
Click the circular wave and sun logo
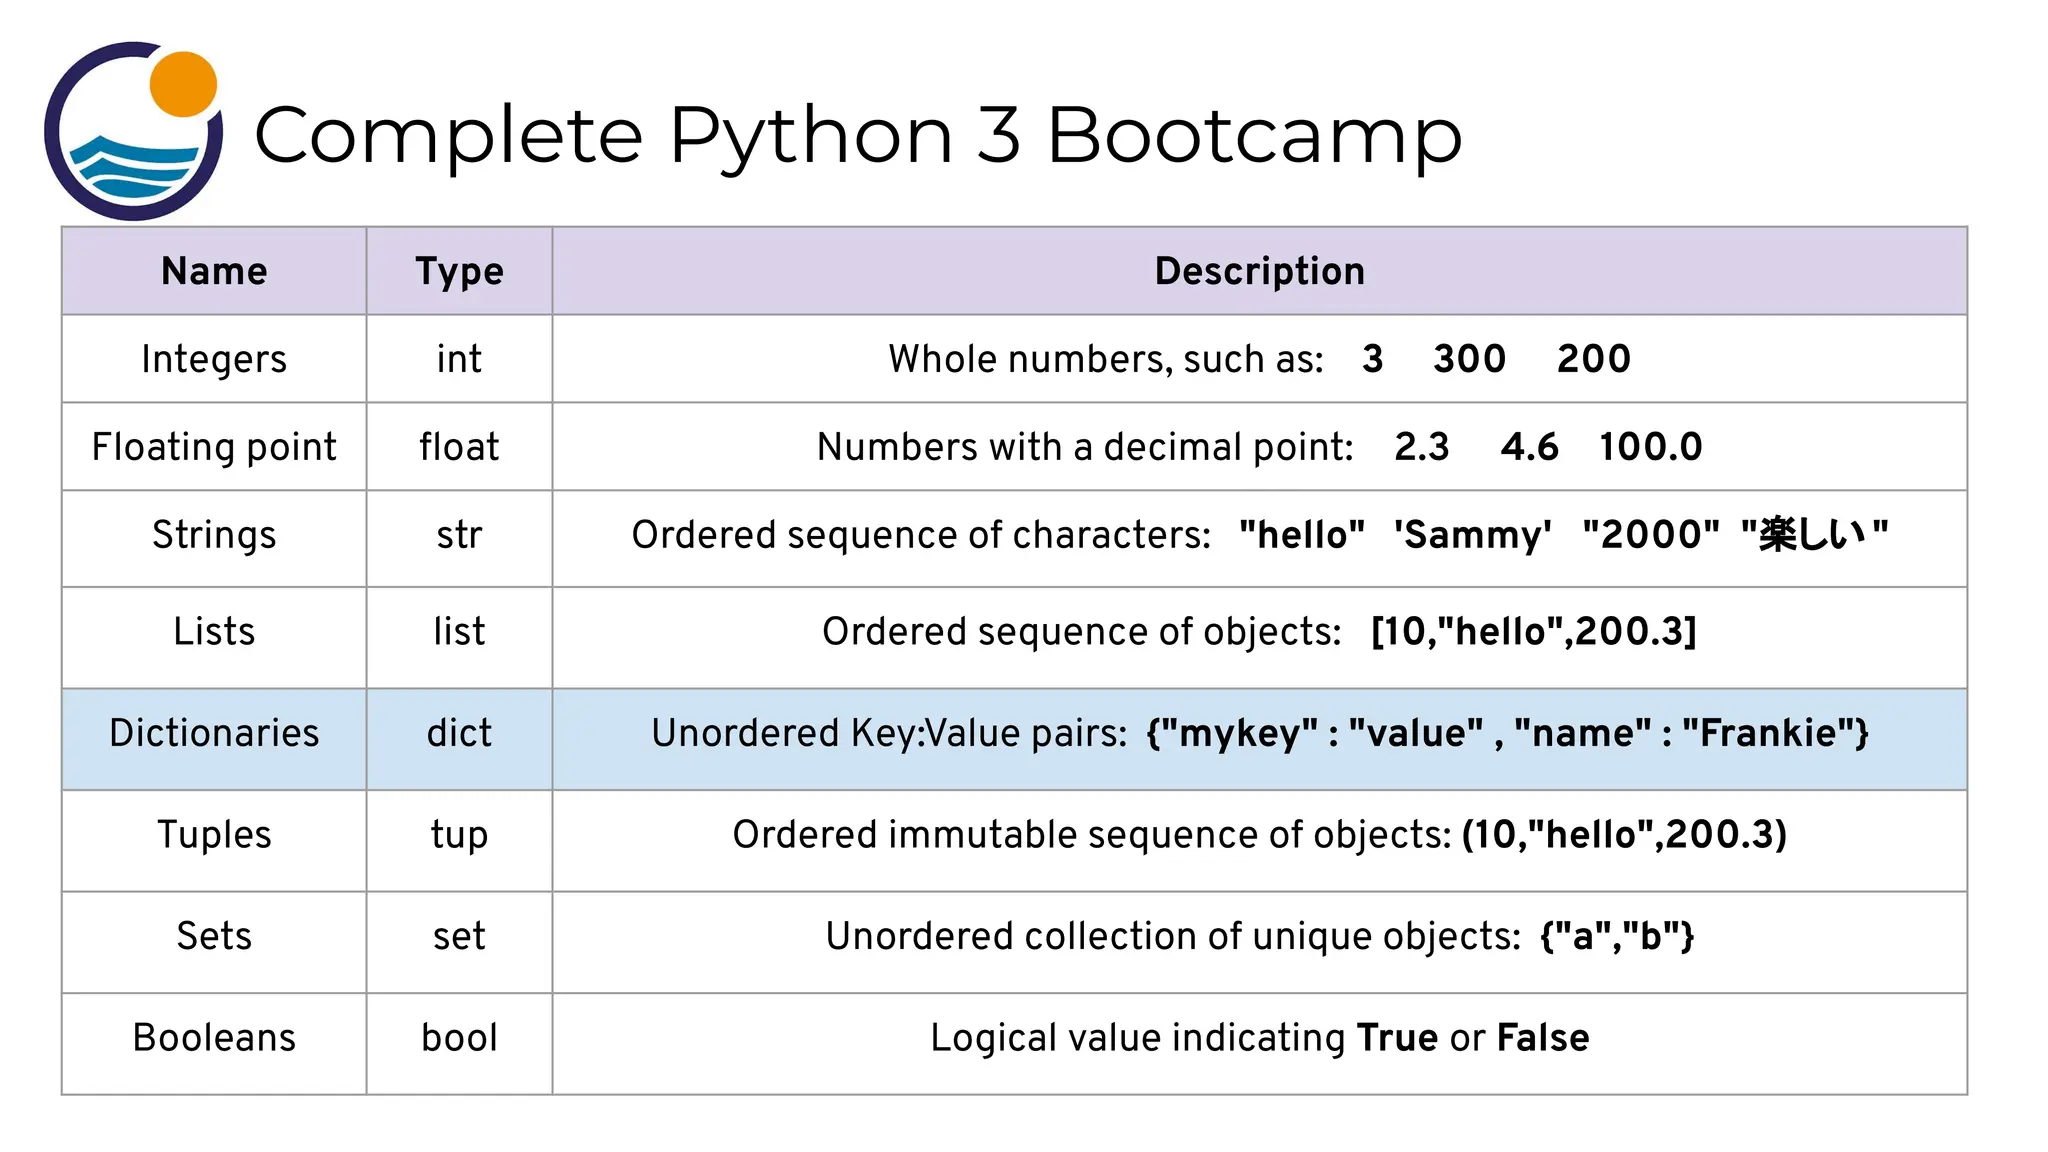[x=132, y=132]
